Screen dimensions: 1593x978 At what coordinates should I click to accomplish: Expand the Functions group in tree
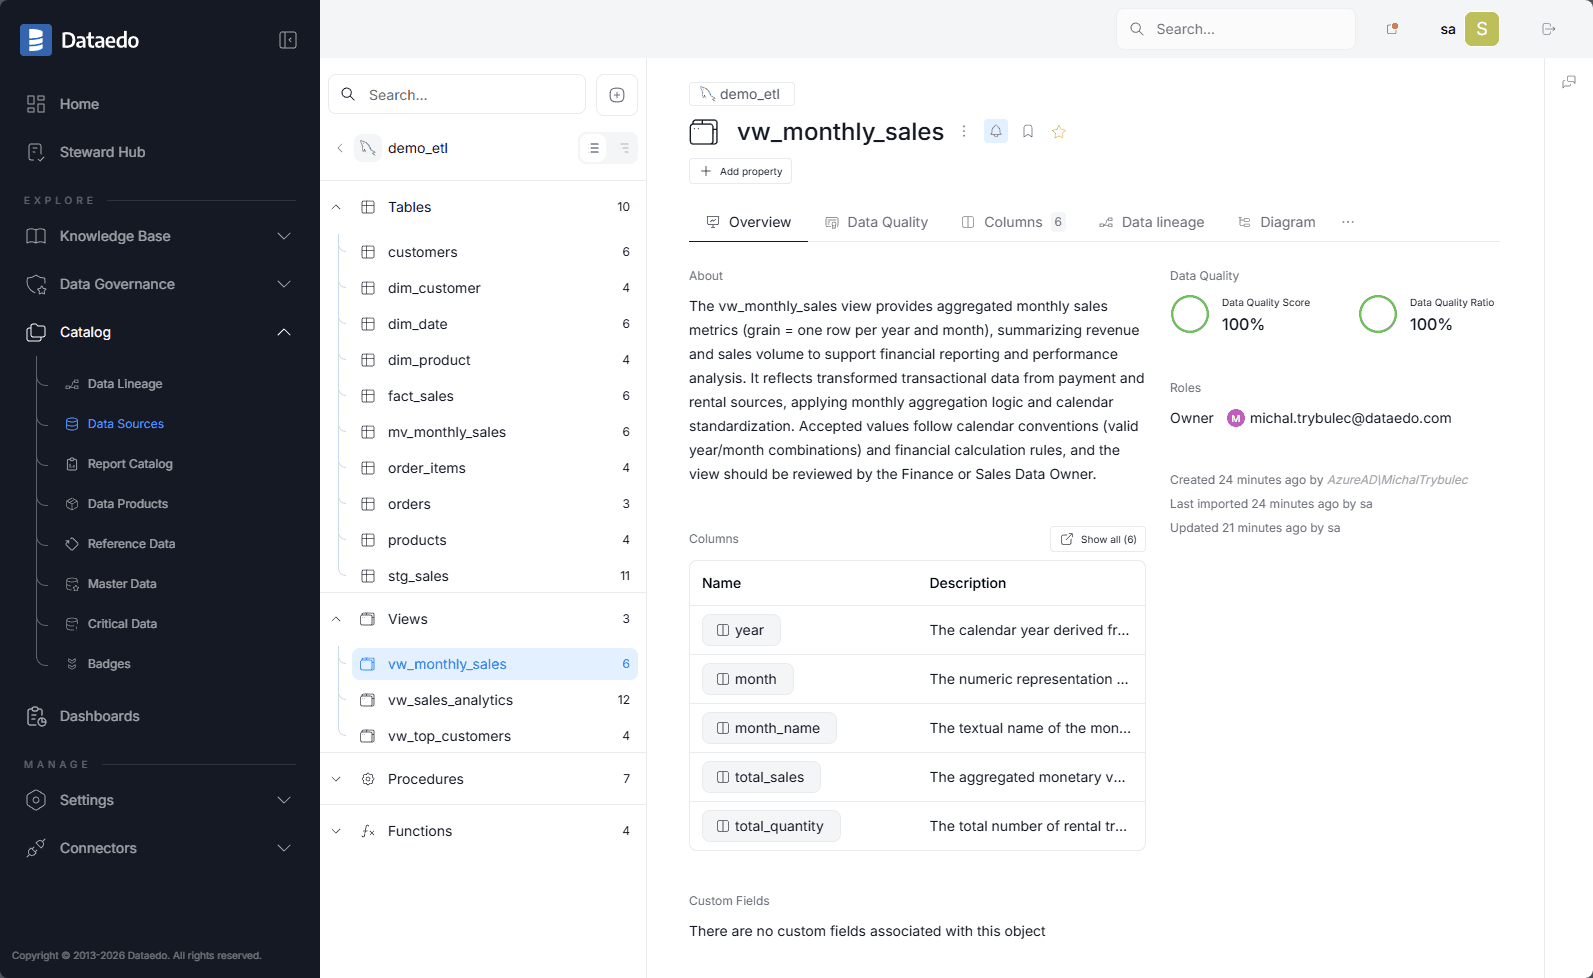coord(336,831)
